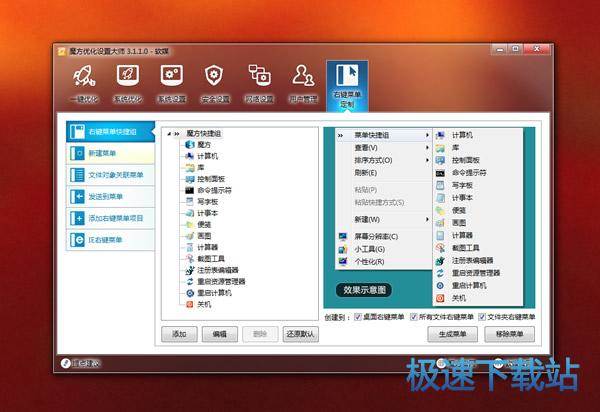Select 库 folder icon in the 魔方快捷组 tree
Viewport: 600px width, 412px height.
tap(190, 168)
